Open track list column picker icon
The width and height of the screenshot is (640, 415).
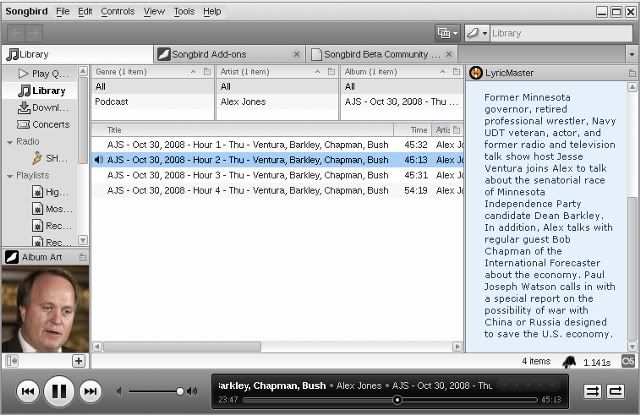pyautogui.click(x=457, y=130)
